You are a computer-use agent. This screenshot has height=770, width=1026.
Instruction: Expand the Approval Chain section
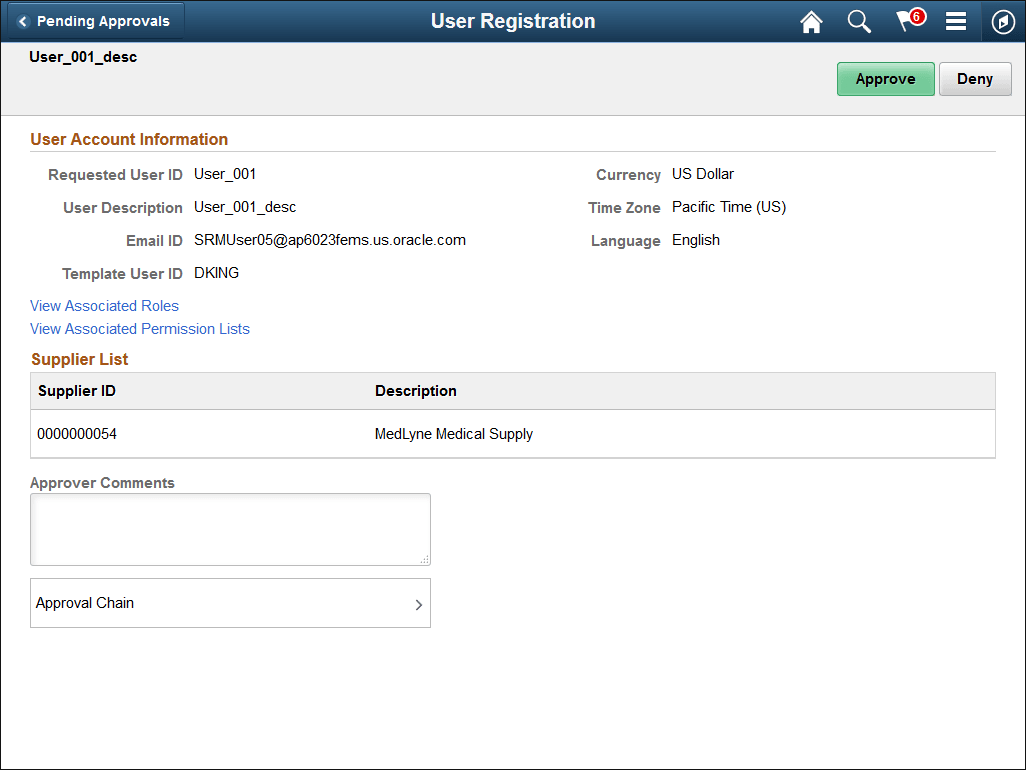click(x=230, y=603)
